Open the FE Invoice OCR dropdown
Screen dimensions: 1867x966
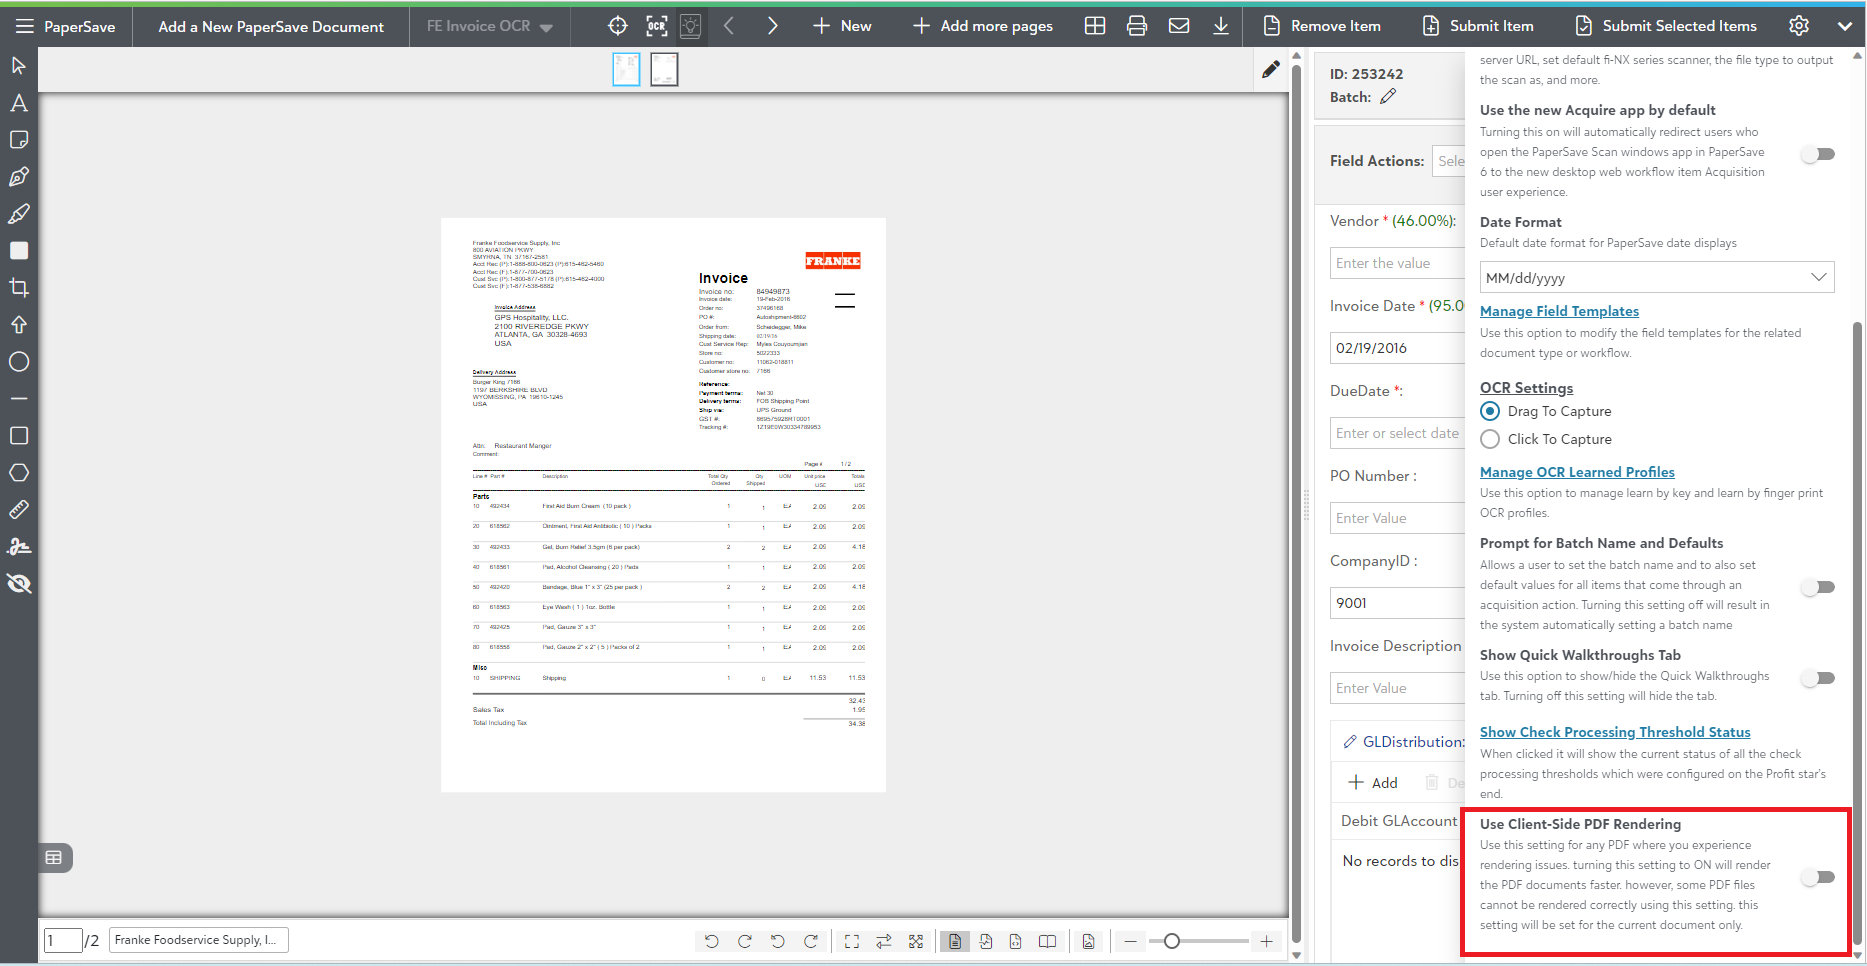490,26
